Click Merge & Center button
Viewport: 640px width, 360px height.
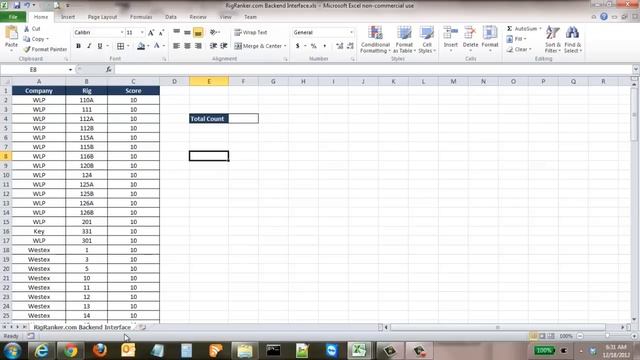pyautogui.click(x=258, y=46)
